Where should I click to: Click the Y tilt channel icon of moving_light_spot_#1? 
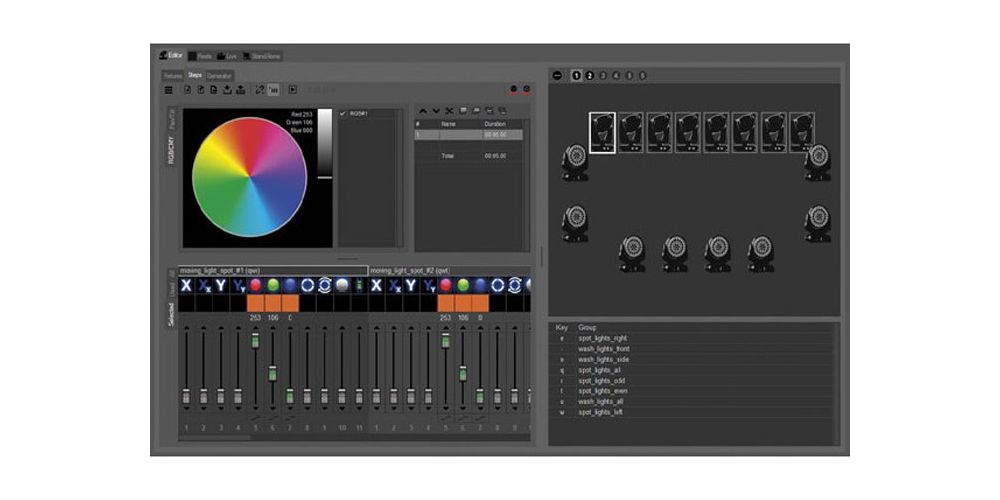click(221, 285)
